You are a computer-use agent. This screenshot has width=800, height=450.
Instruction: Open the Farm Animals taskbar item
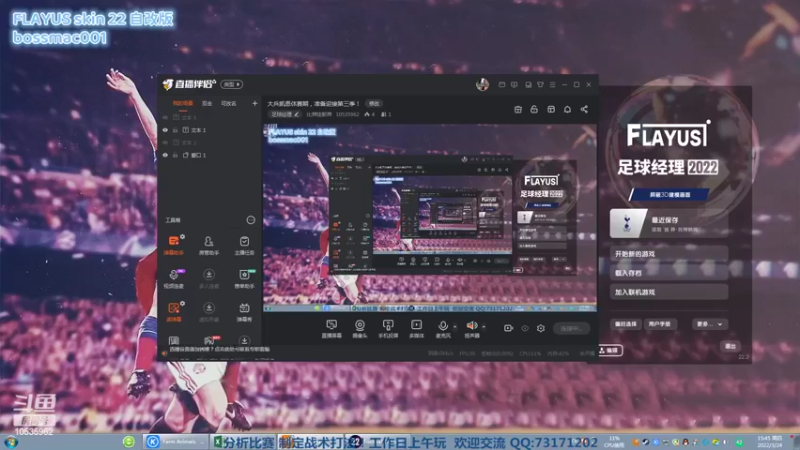[177, 442]
